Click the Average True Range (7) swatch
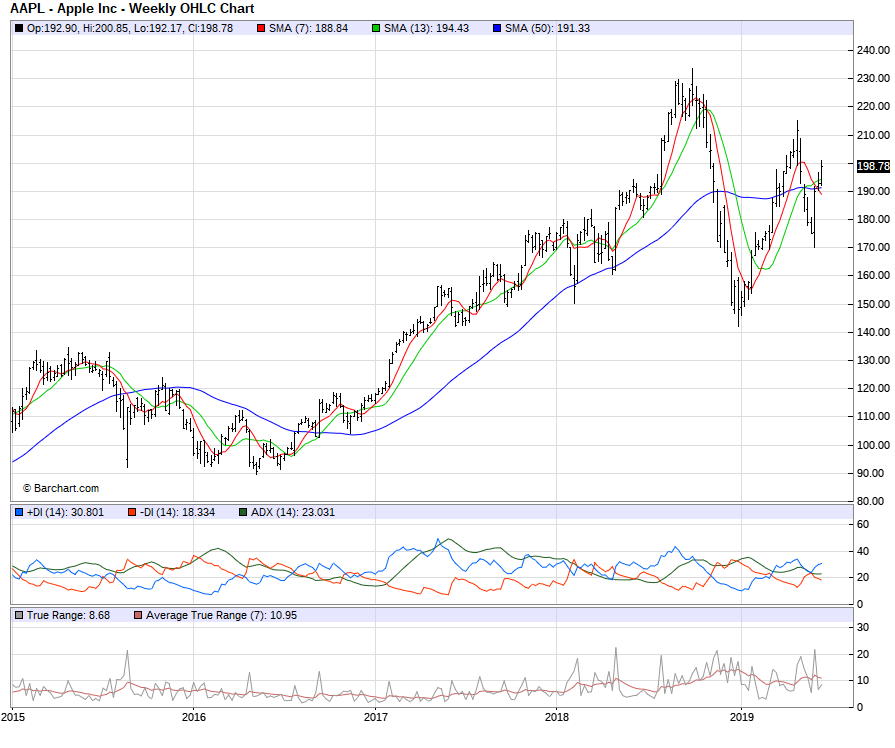Image resolution: width=895 pixels, height=748 pixels. point(137,615)
